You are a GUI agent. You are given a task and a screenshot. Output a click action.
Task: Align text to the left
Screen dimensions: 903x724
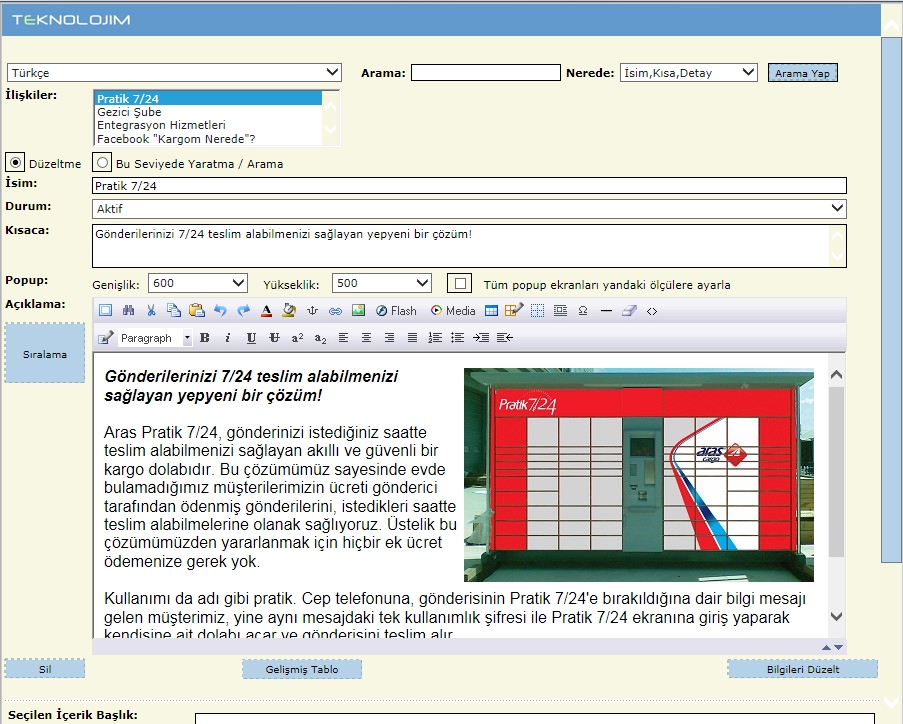(x=343, y=338)
